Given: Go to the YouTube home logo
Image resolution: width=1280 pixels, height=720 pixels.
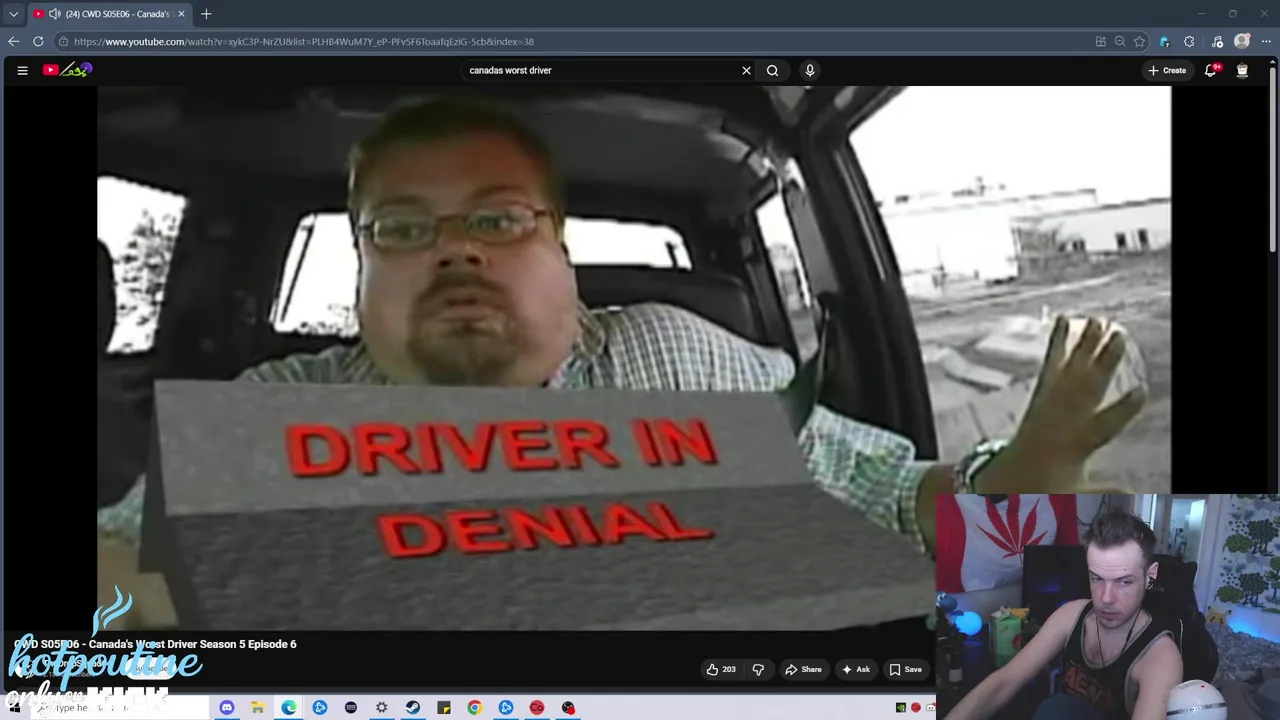Looking at the screenshot, I should 67,70.
